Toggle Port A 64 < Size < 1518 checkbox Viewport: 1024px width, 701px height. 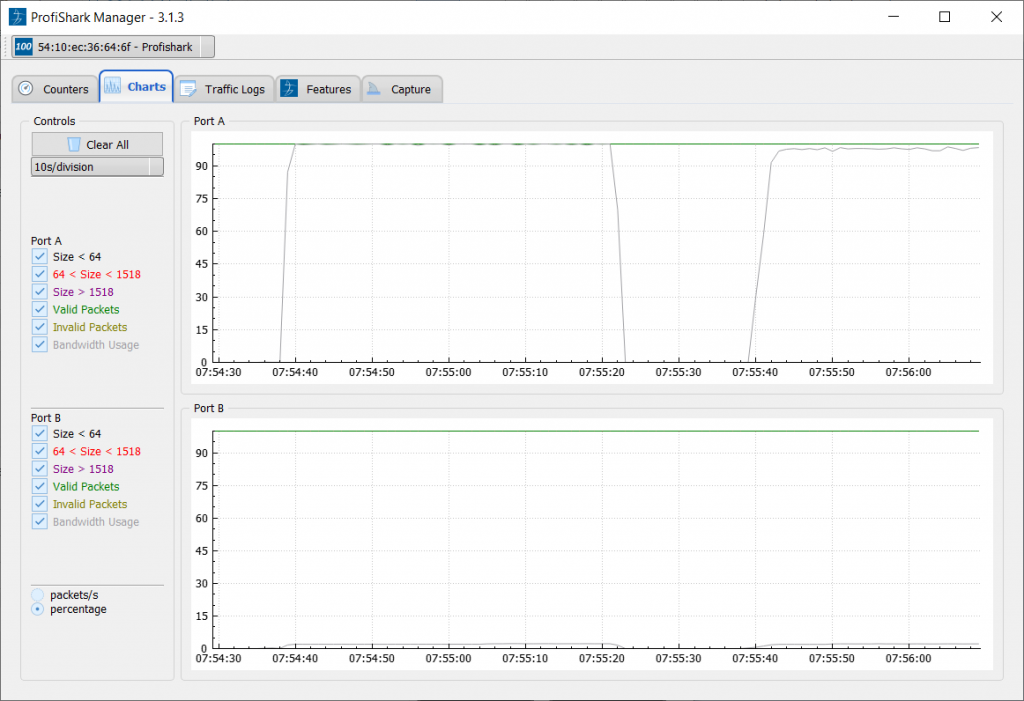(x=40, y=274)
